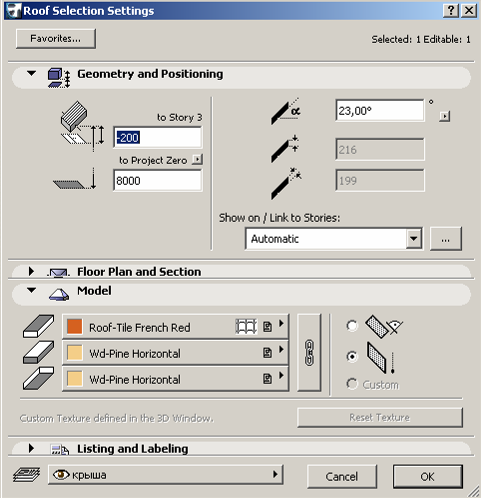Click the document icon on Roof-Tile French Red row
The width and height of the screenshot is (481, 498).
coord(267,327)
